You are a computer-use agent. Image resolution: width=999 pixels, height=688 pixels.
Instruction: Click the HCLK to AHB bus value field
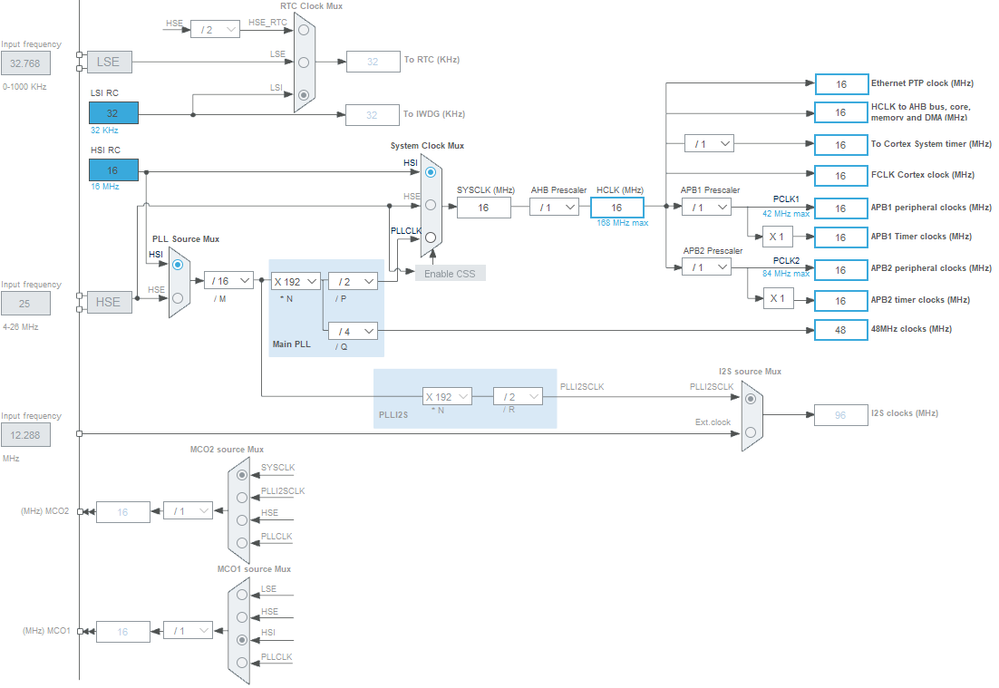841,113
